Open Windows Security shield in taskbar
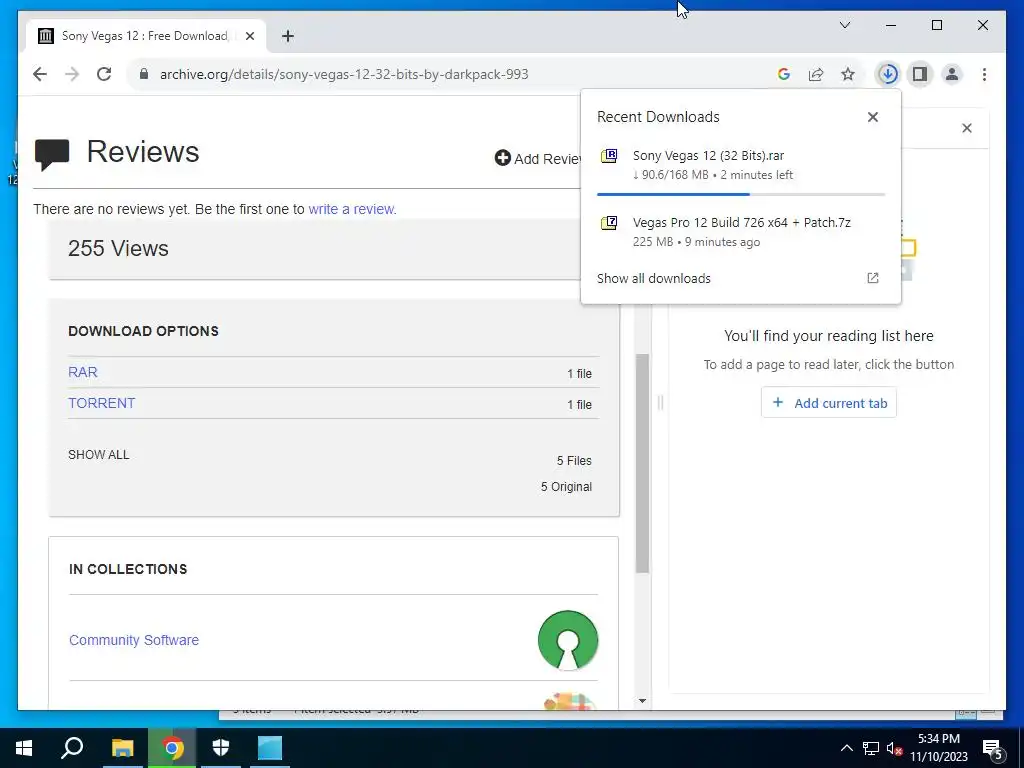 (x=221, y=748)
